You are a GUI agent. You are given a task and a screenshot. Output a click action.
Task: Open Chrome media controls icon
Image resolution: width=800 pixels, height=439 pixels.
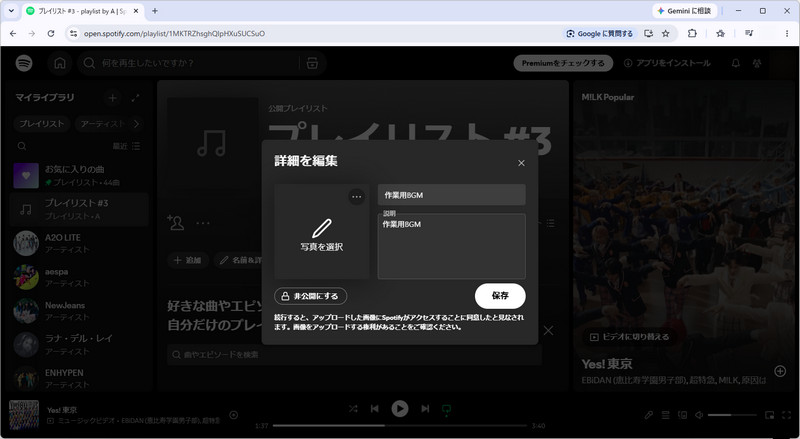pos(749,34)
